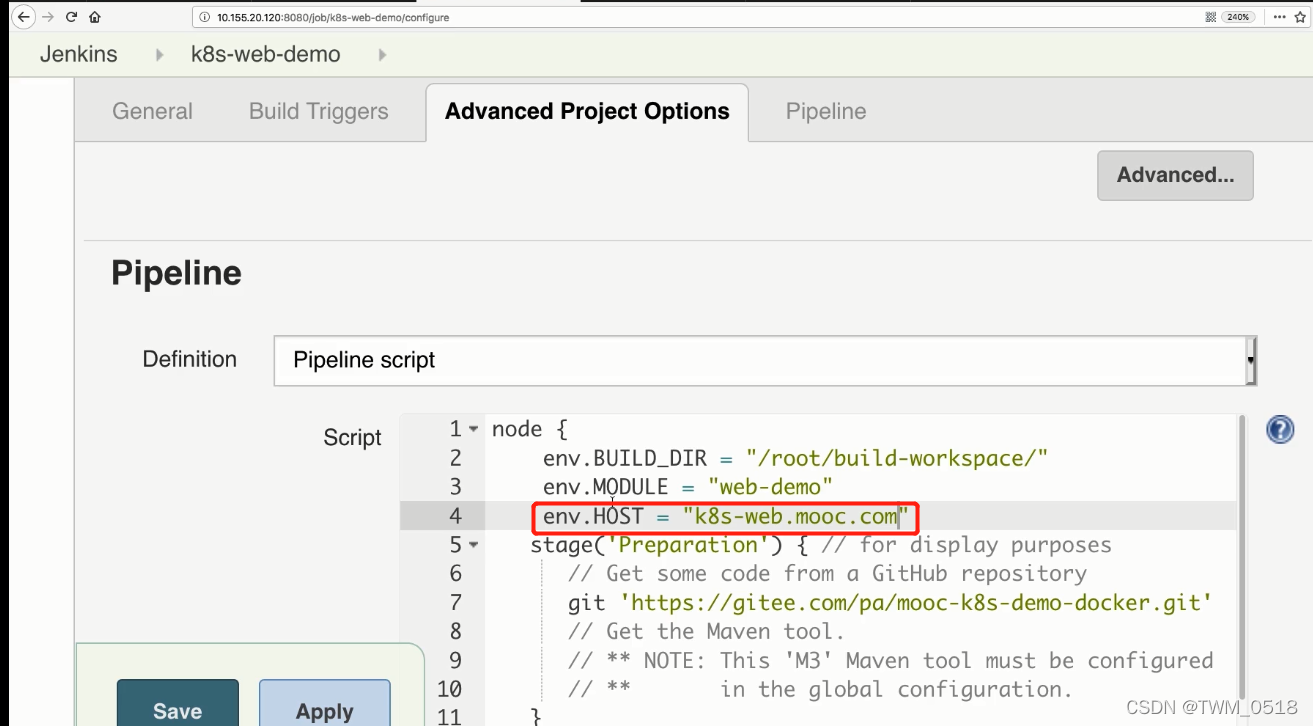This screenshot has width=1313, height=726.
Task: Expand the arrow after k8s-web-demo breadcrumb
Action: pyautogui.click(x=382, y=55)
